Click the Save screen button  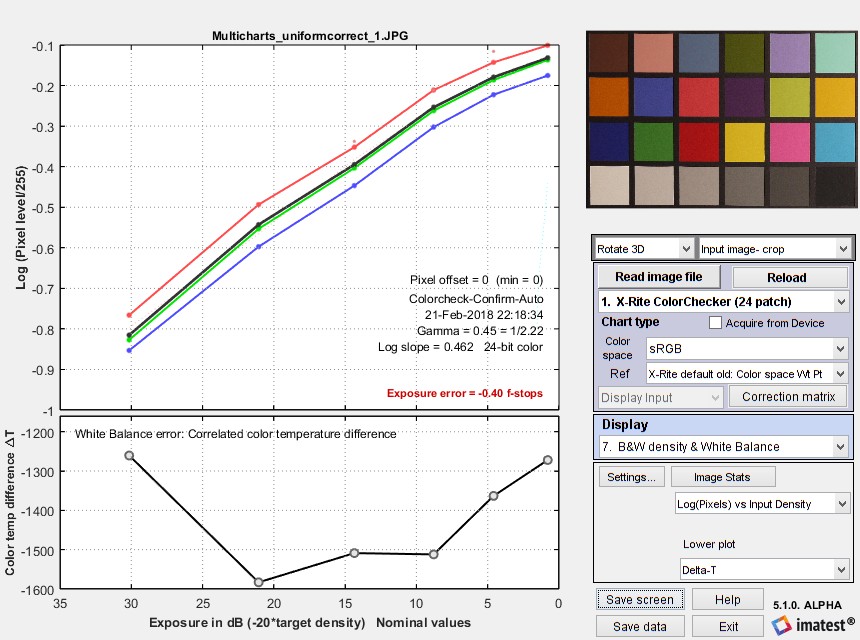pos(640,599)
